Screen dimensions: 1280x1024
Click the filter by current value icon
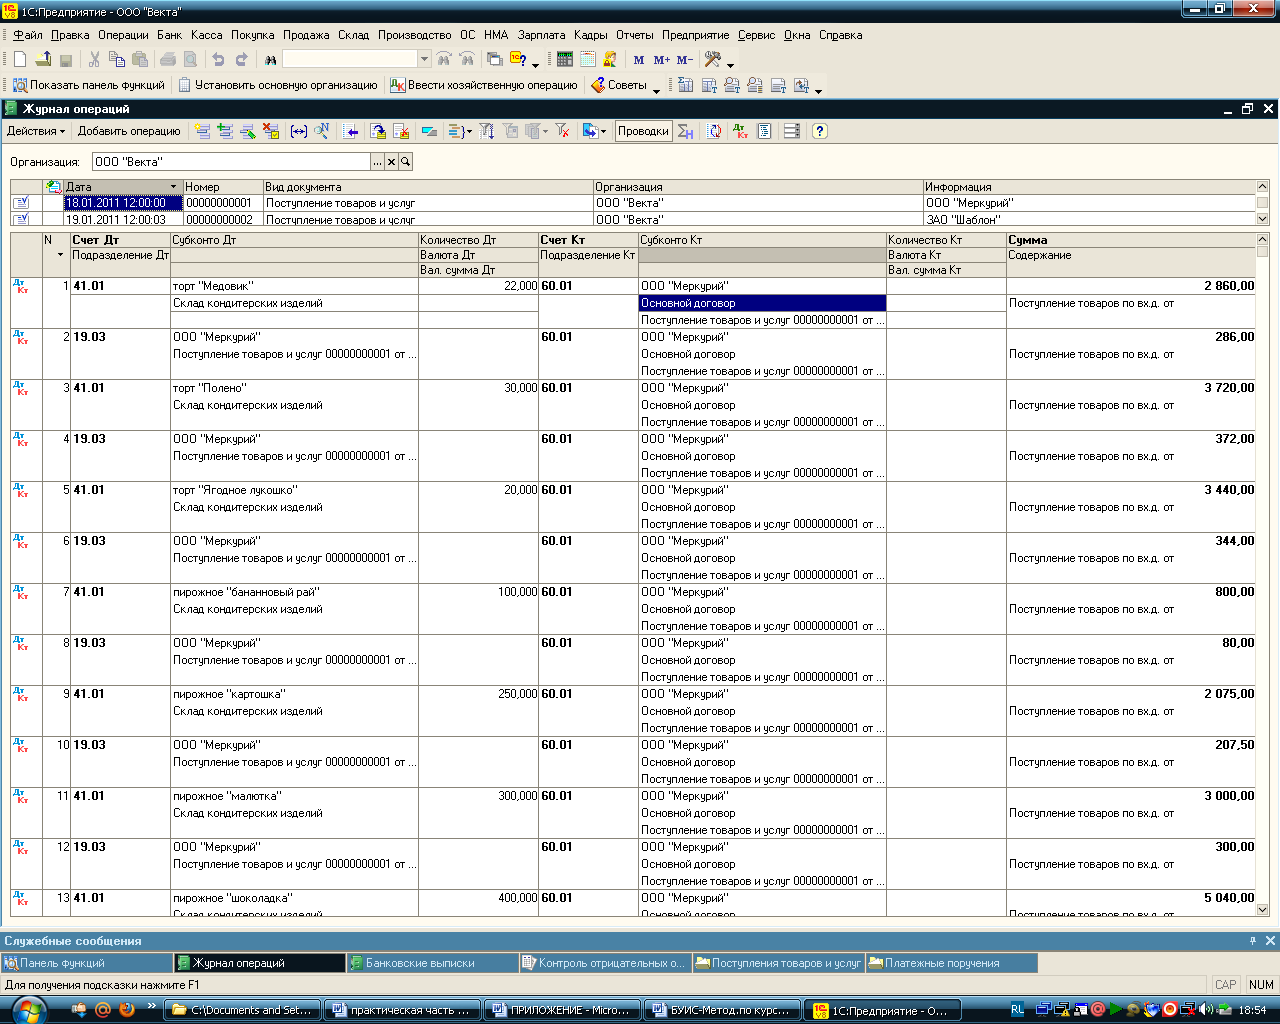[x=508, y=131]
